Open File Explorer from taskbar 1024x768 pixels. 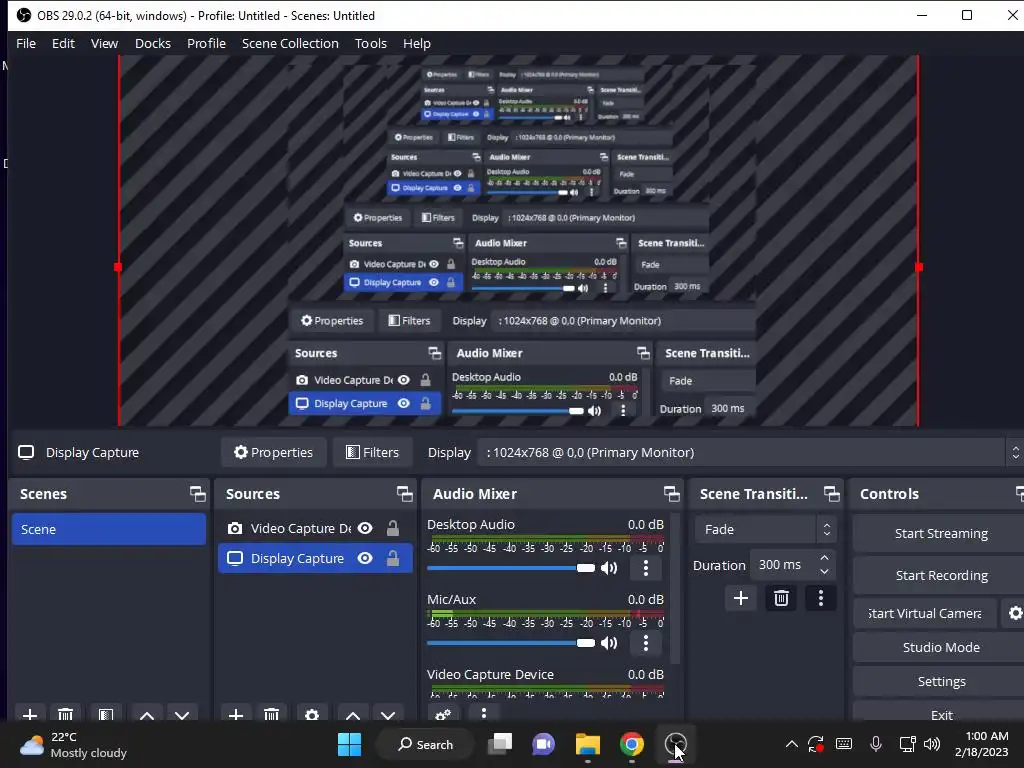click(x=588, y=744)
